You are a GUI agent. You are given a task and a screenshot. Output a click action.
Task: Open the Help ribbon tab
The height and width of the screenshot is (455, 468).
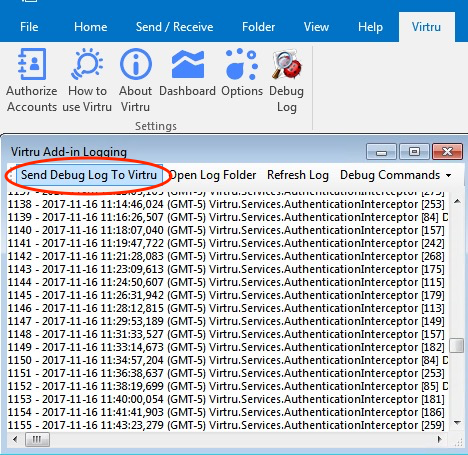point(370,27)
